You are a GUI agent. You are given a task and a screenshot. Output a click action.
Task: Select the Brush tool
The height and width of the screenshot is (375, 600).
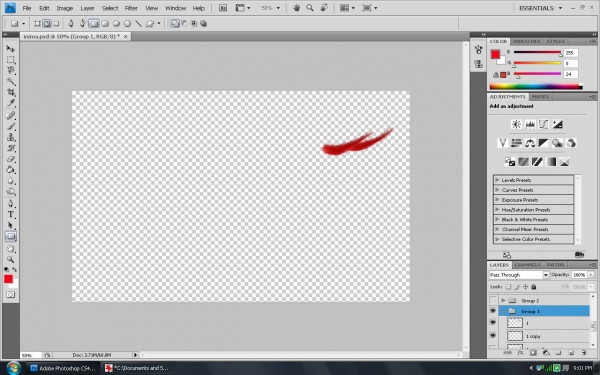tap(10, 126)
